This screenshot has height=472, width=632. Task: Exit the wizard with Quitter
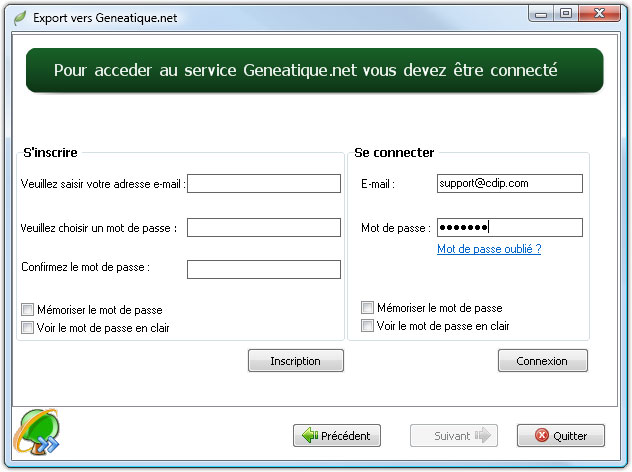[561, 435]
